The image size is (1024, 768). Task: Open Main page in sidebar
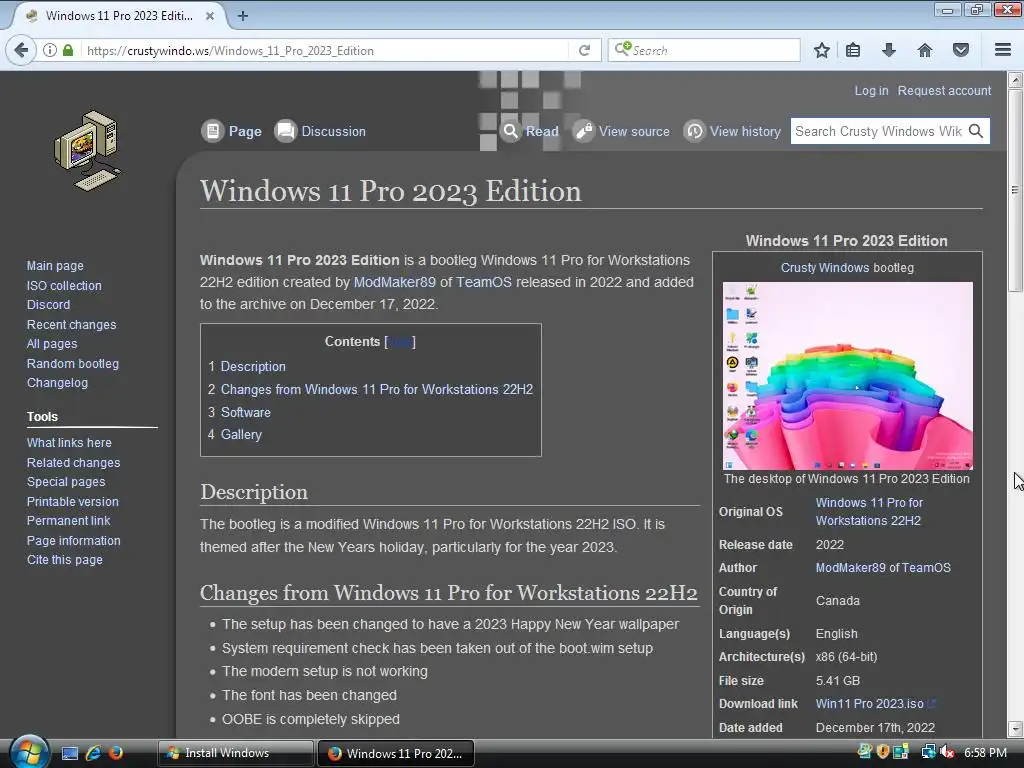pyautogui.click(x=55, y=266)
